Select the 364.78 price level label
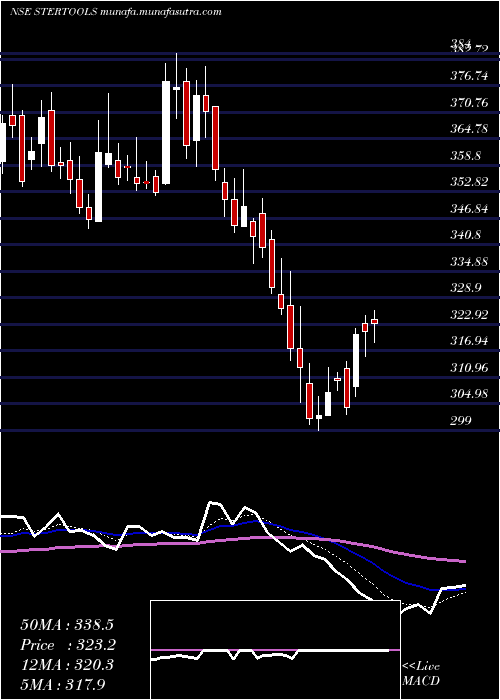 tap(469, 129)
